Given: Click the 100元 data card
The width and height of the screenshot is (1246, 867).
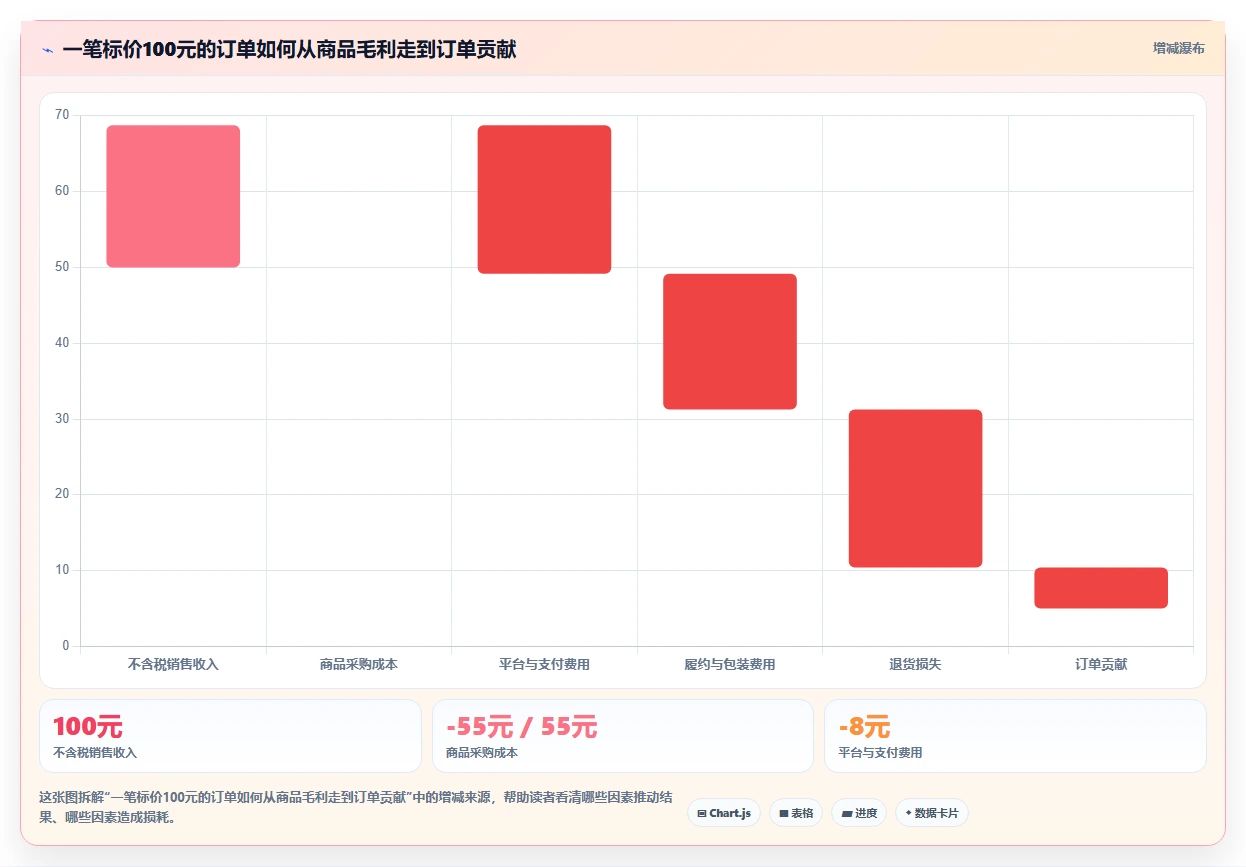Looking at the screenshot, I should click(x=230, y=736).
